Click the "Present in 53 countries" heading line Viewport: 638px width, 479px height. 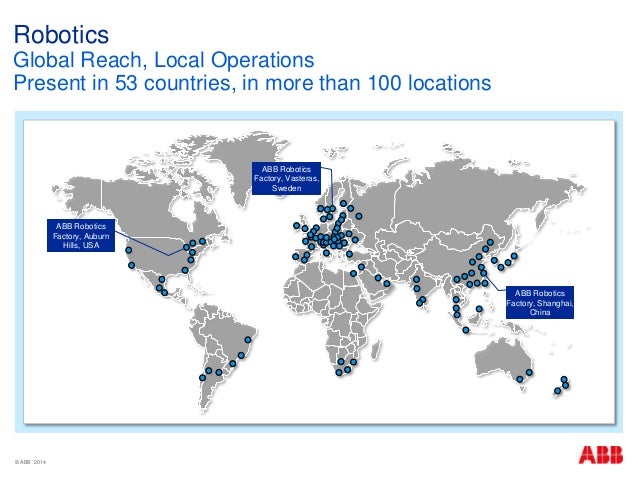(x=252, y=83)
